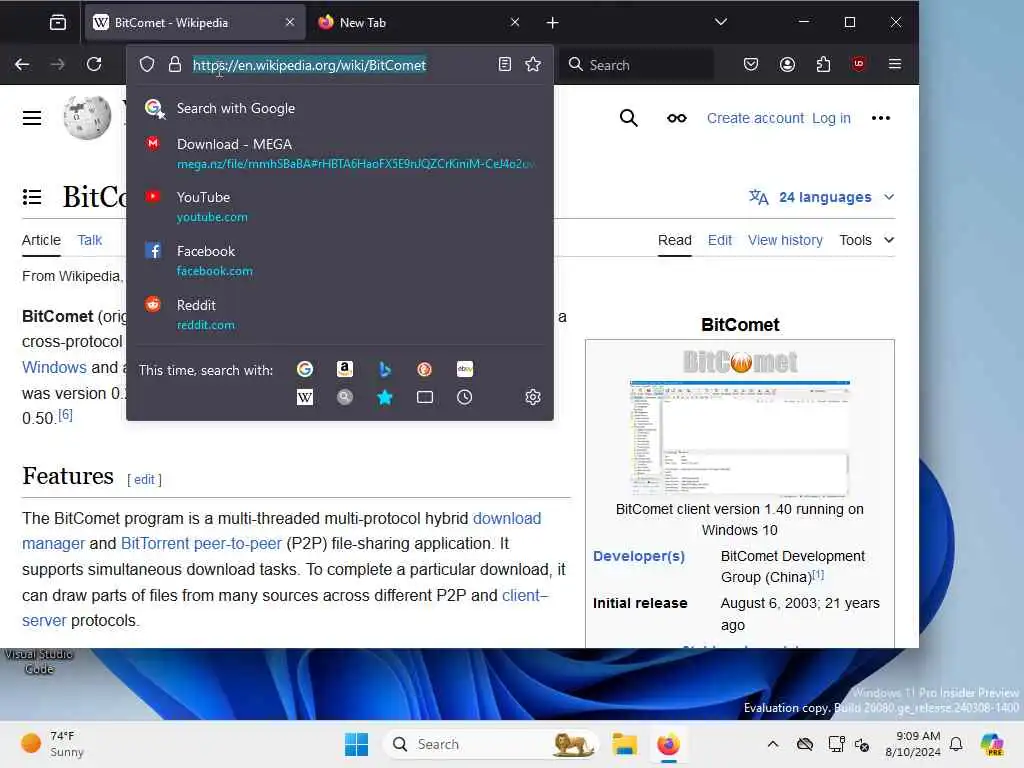Search this time with Google engine icon
The image size is (1024, 768).
[305, 369]
